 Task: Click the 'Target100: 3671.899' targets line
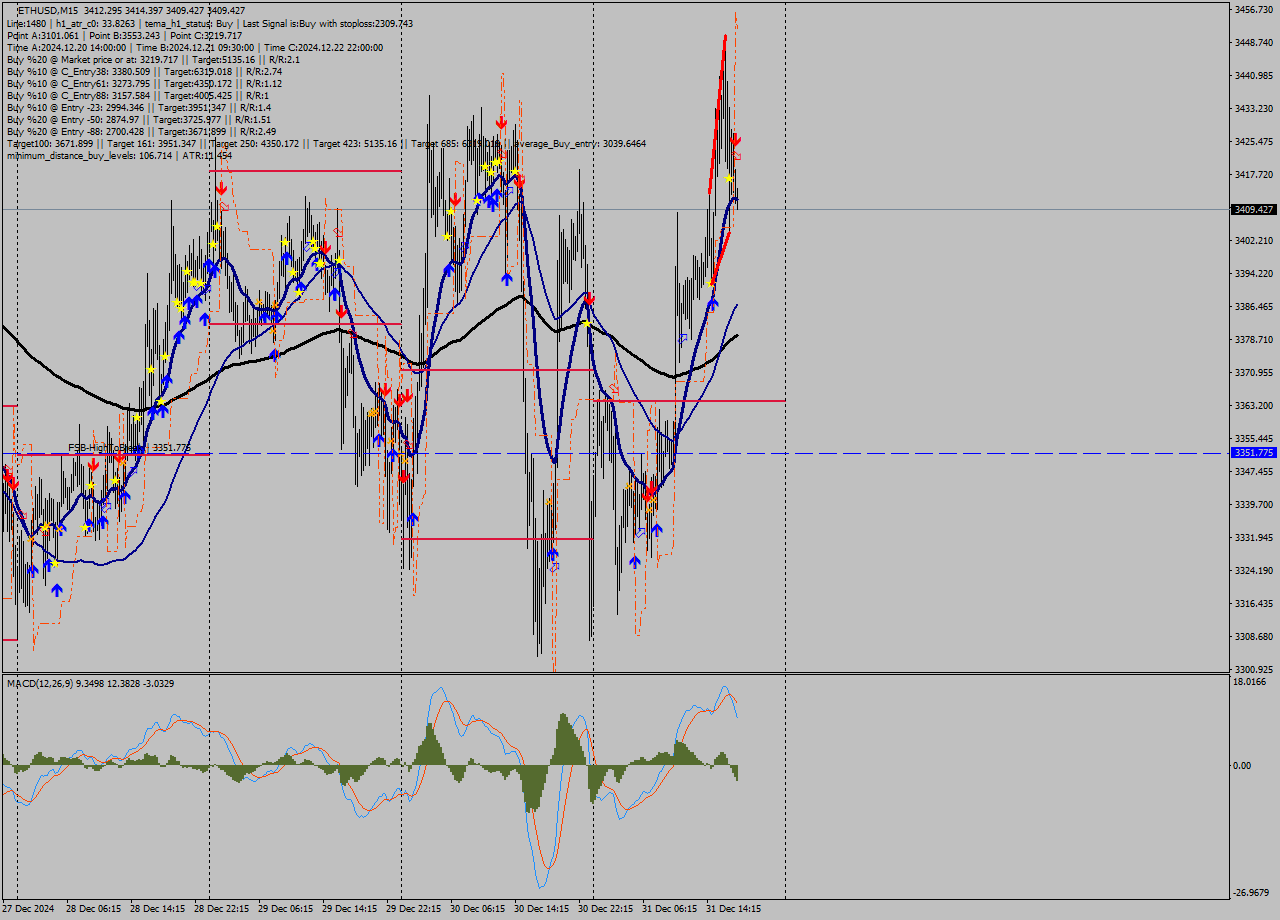pyautogui.click(x=326, y=143)
